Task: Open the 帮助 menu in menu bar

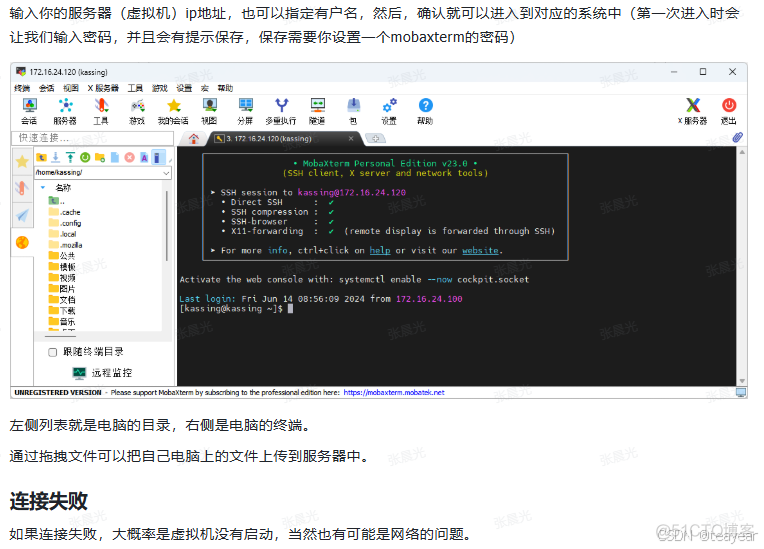Action: (225, 88)
